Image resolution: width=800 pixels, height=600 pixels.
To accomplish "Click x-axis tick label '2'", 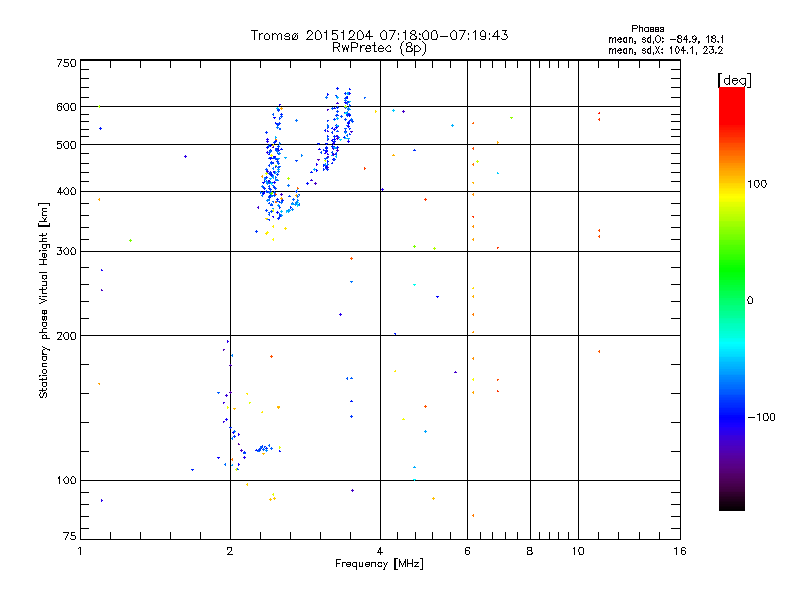I will pos(230,551).
